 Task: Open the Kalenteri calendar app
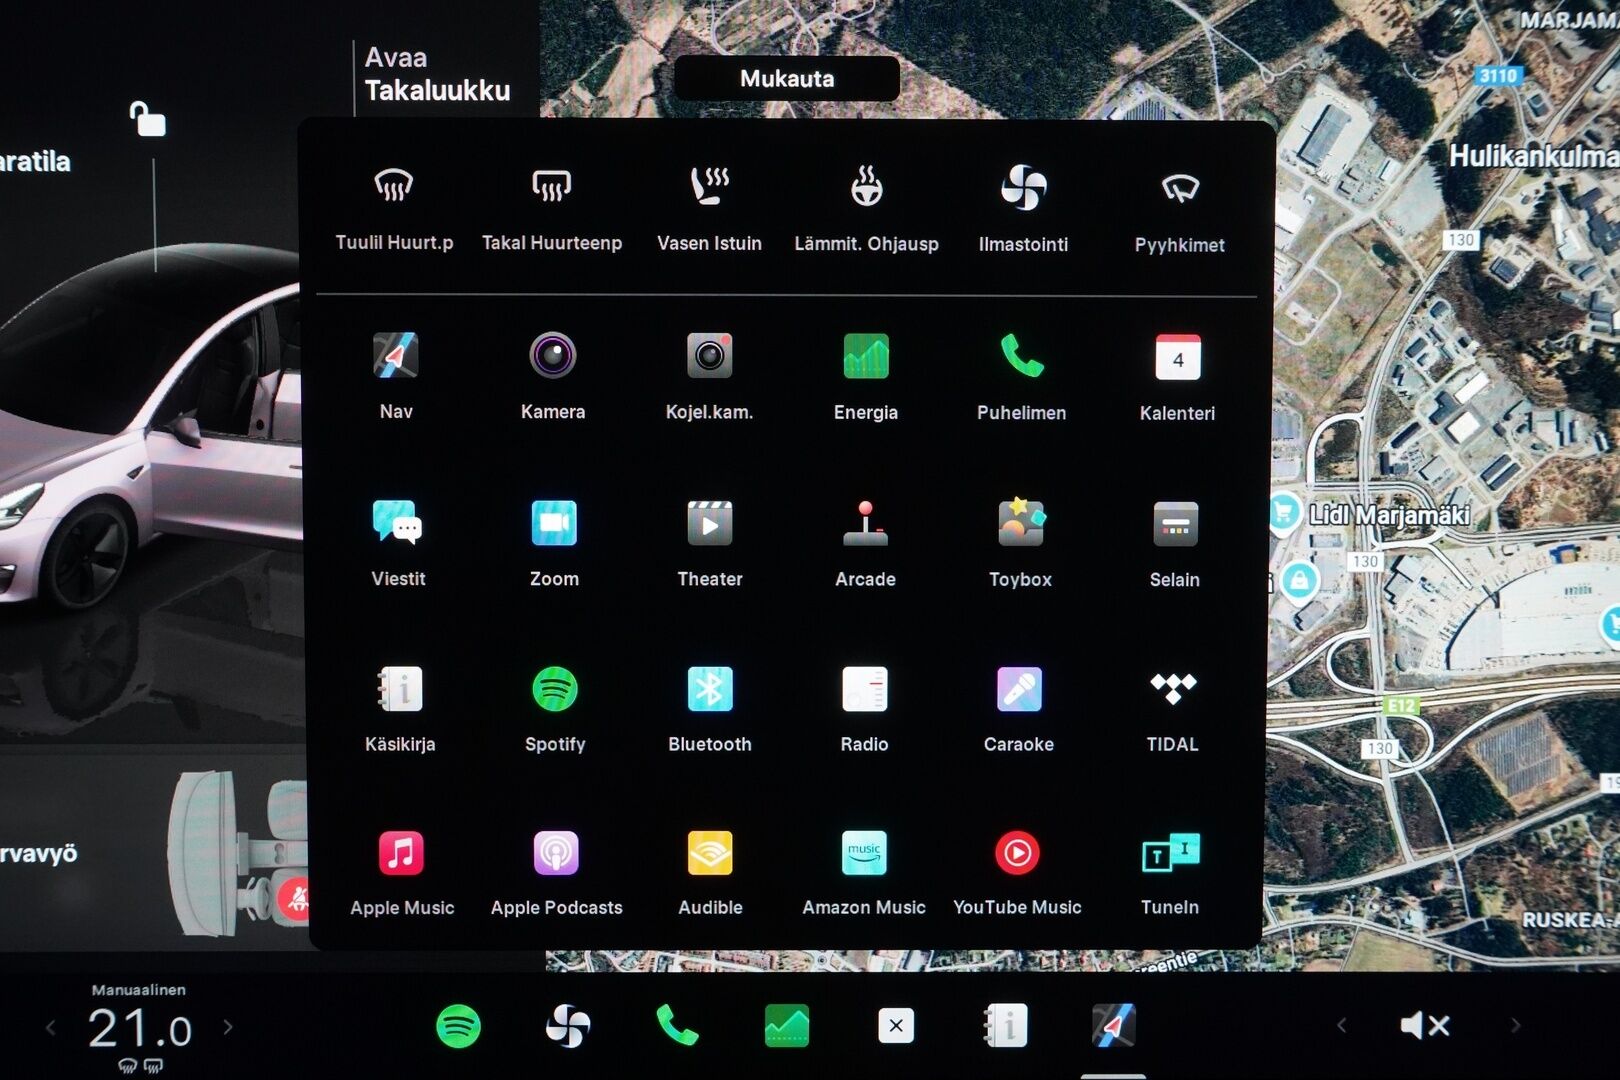pyautogui.click(x=1178, y=376)
